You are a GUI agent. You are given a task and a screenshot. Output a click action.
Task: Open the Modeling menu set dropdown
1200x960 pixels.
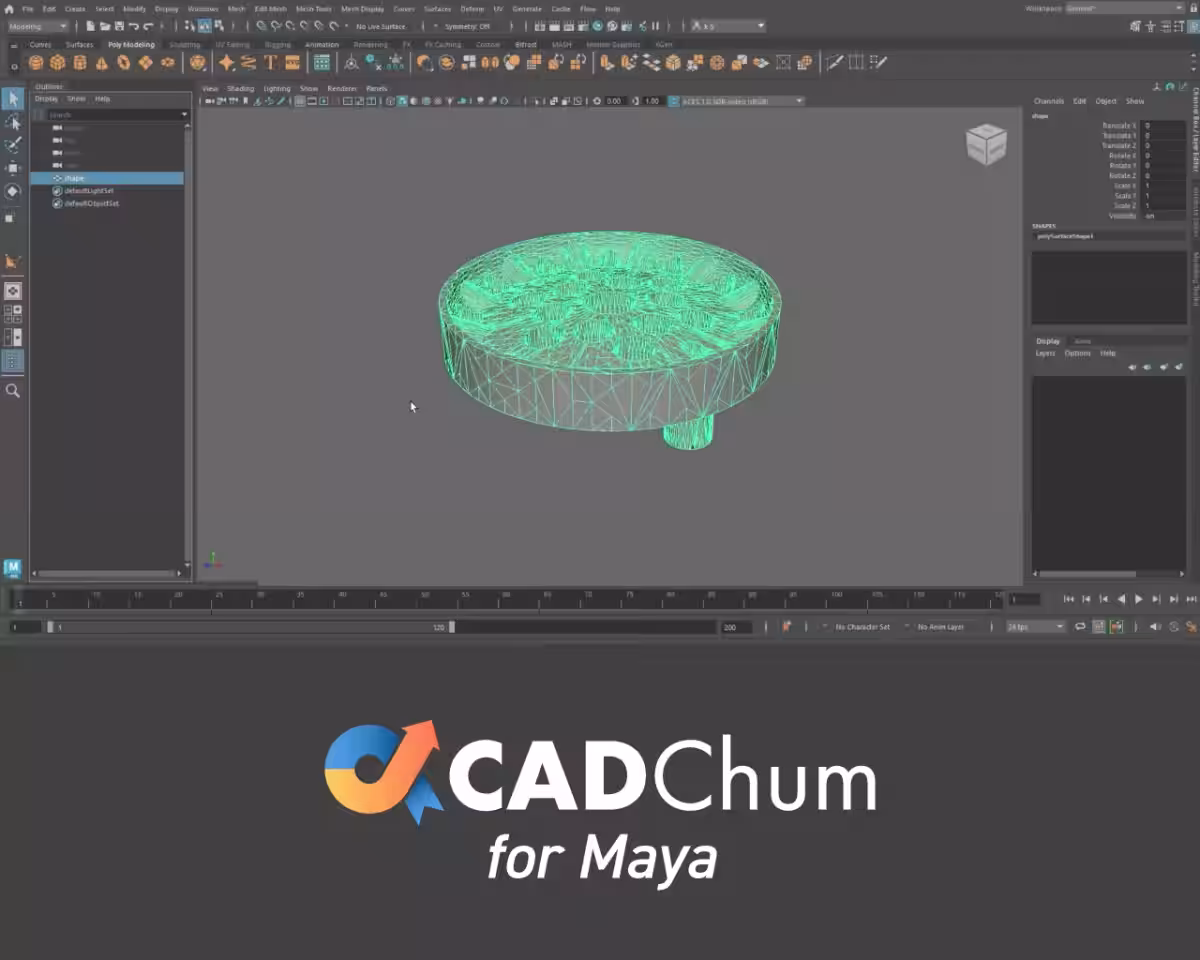click(38, 26)
